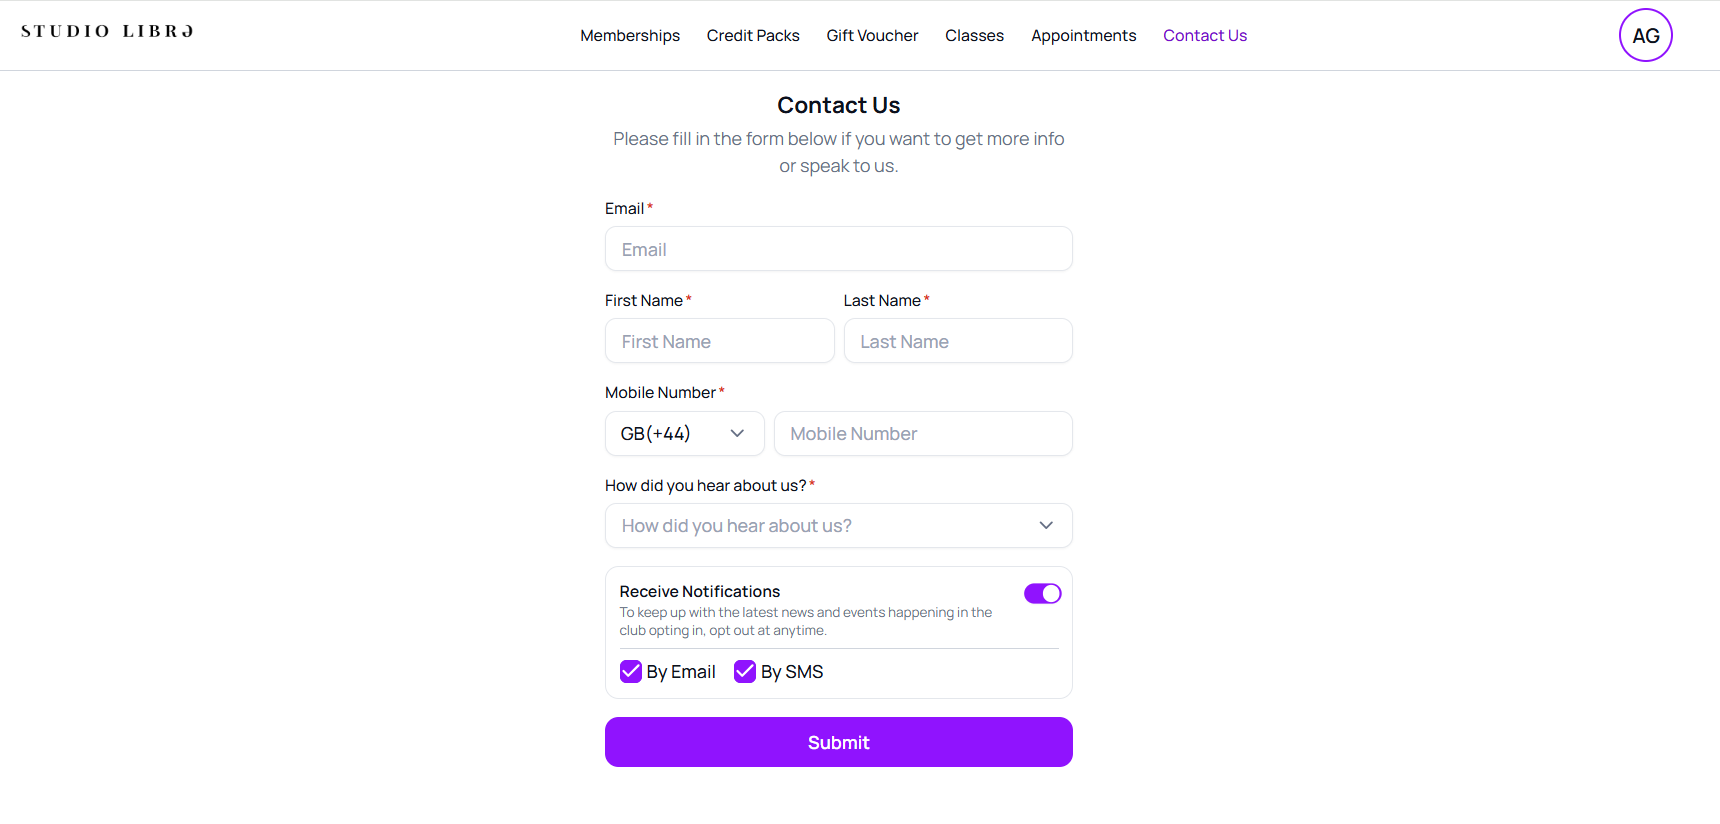Expand the How did you hear about us dropdown
The width and height of the screenshot is (1720, 824).
coord(838,526)
